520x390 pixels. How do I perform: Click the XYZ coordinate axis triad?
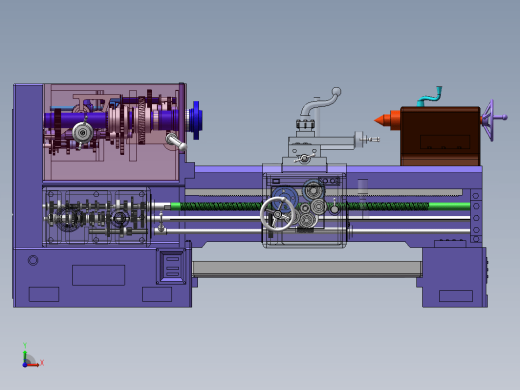click(32, 356)
